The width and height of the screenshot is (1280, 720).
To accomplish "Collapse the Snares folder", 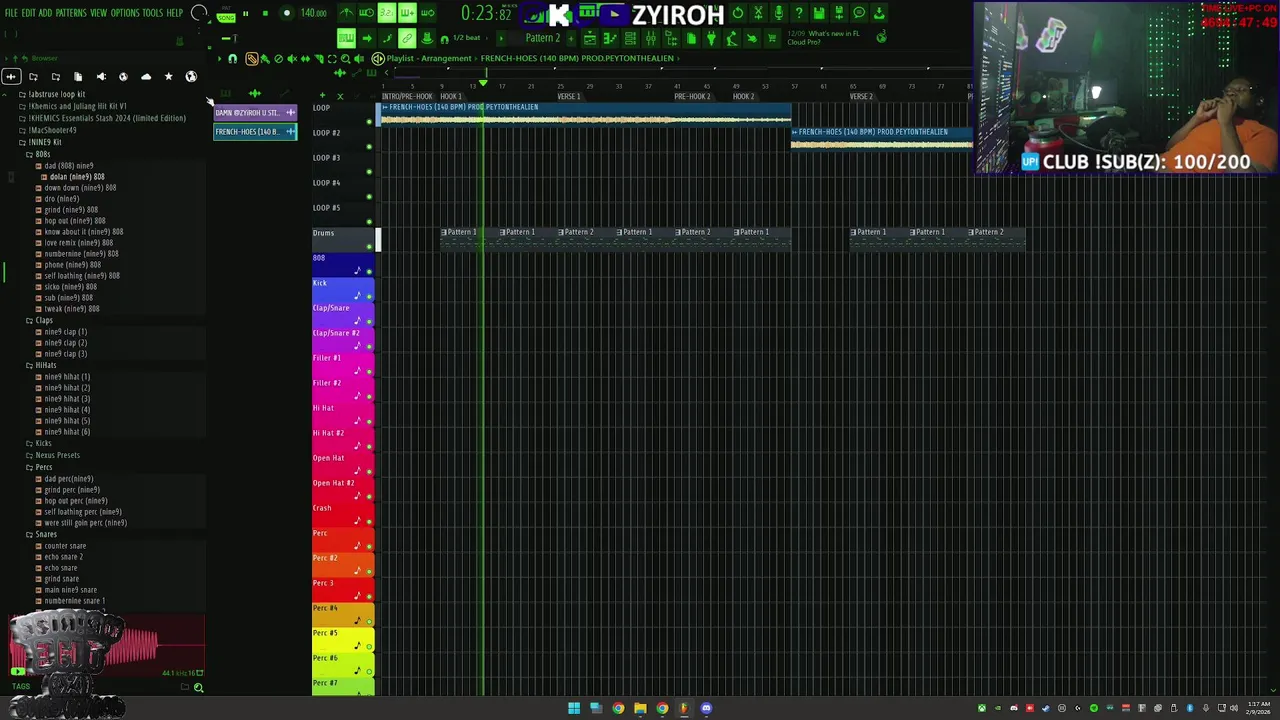I will [x=42, y=534].
